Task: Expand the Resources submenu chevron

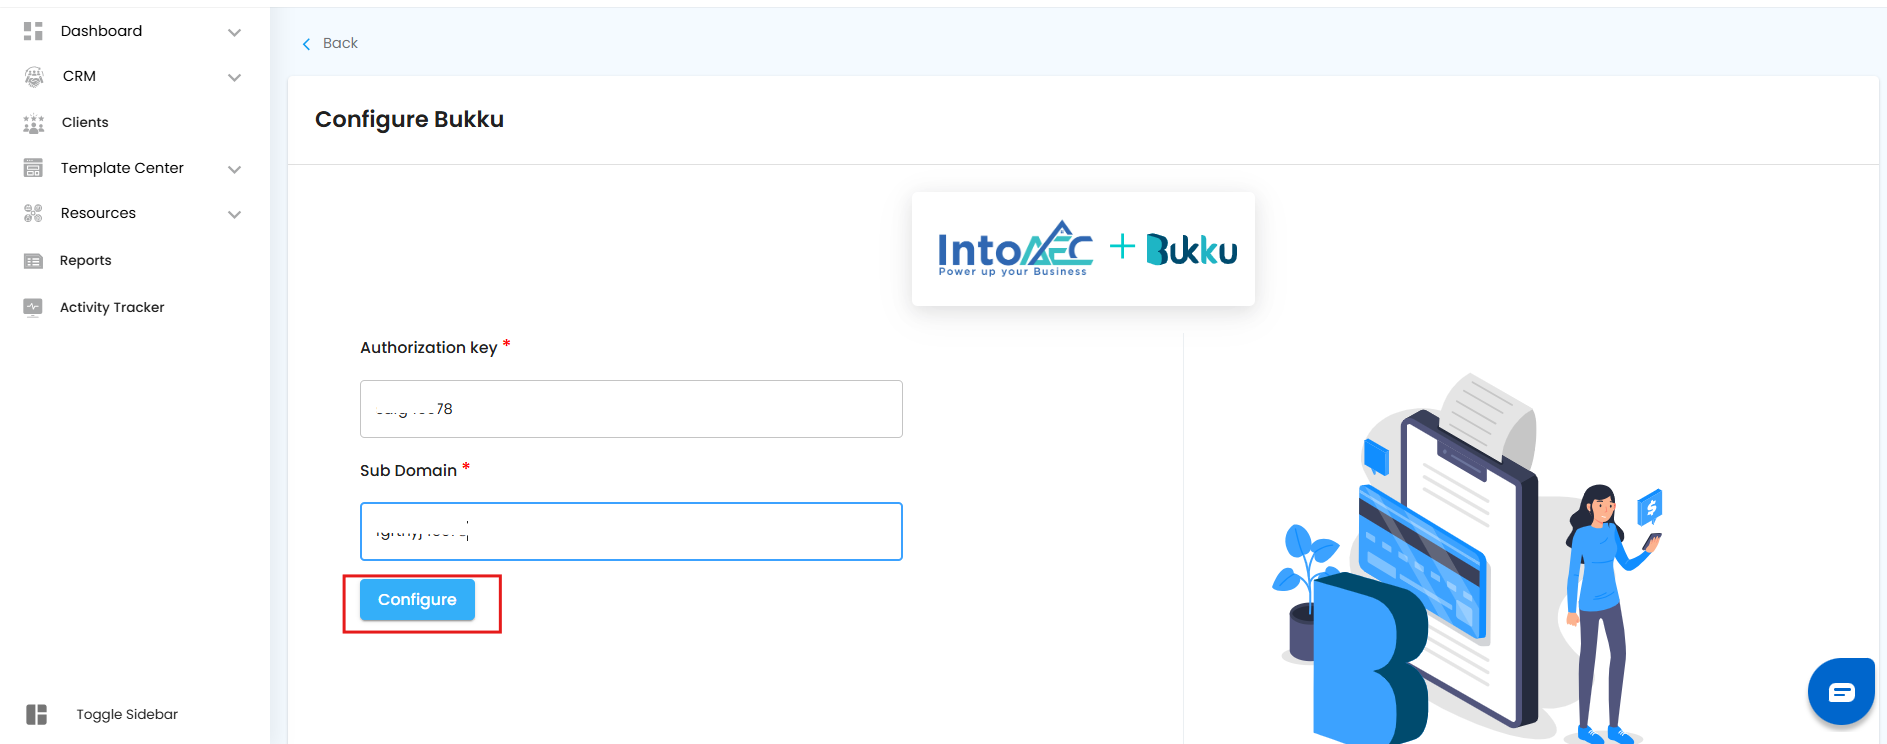Action: pos(234,214)
